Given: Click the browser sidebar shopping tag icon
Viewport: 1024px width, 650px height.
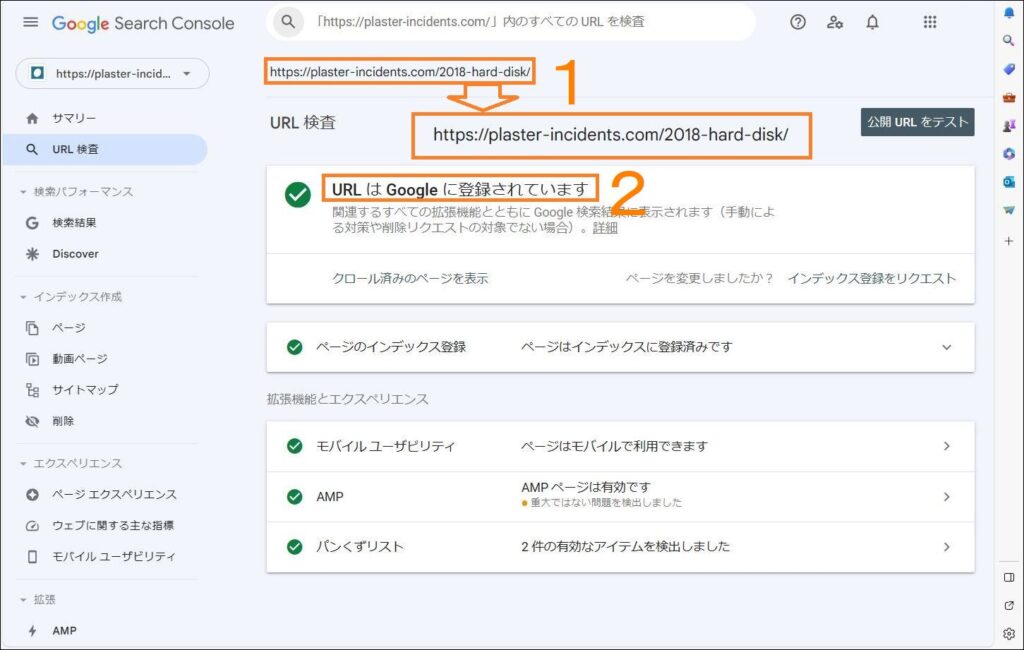Looking at the screenshot, I should 1009,69.
